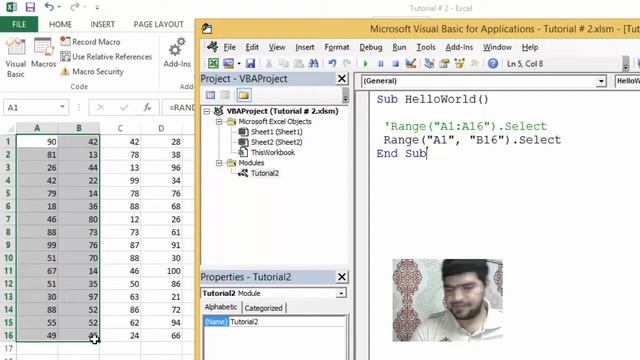Click the Redo icon in Excel title bar

pyautogui.click(x=74, y=7)
